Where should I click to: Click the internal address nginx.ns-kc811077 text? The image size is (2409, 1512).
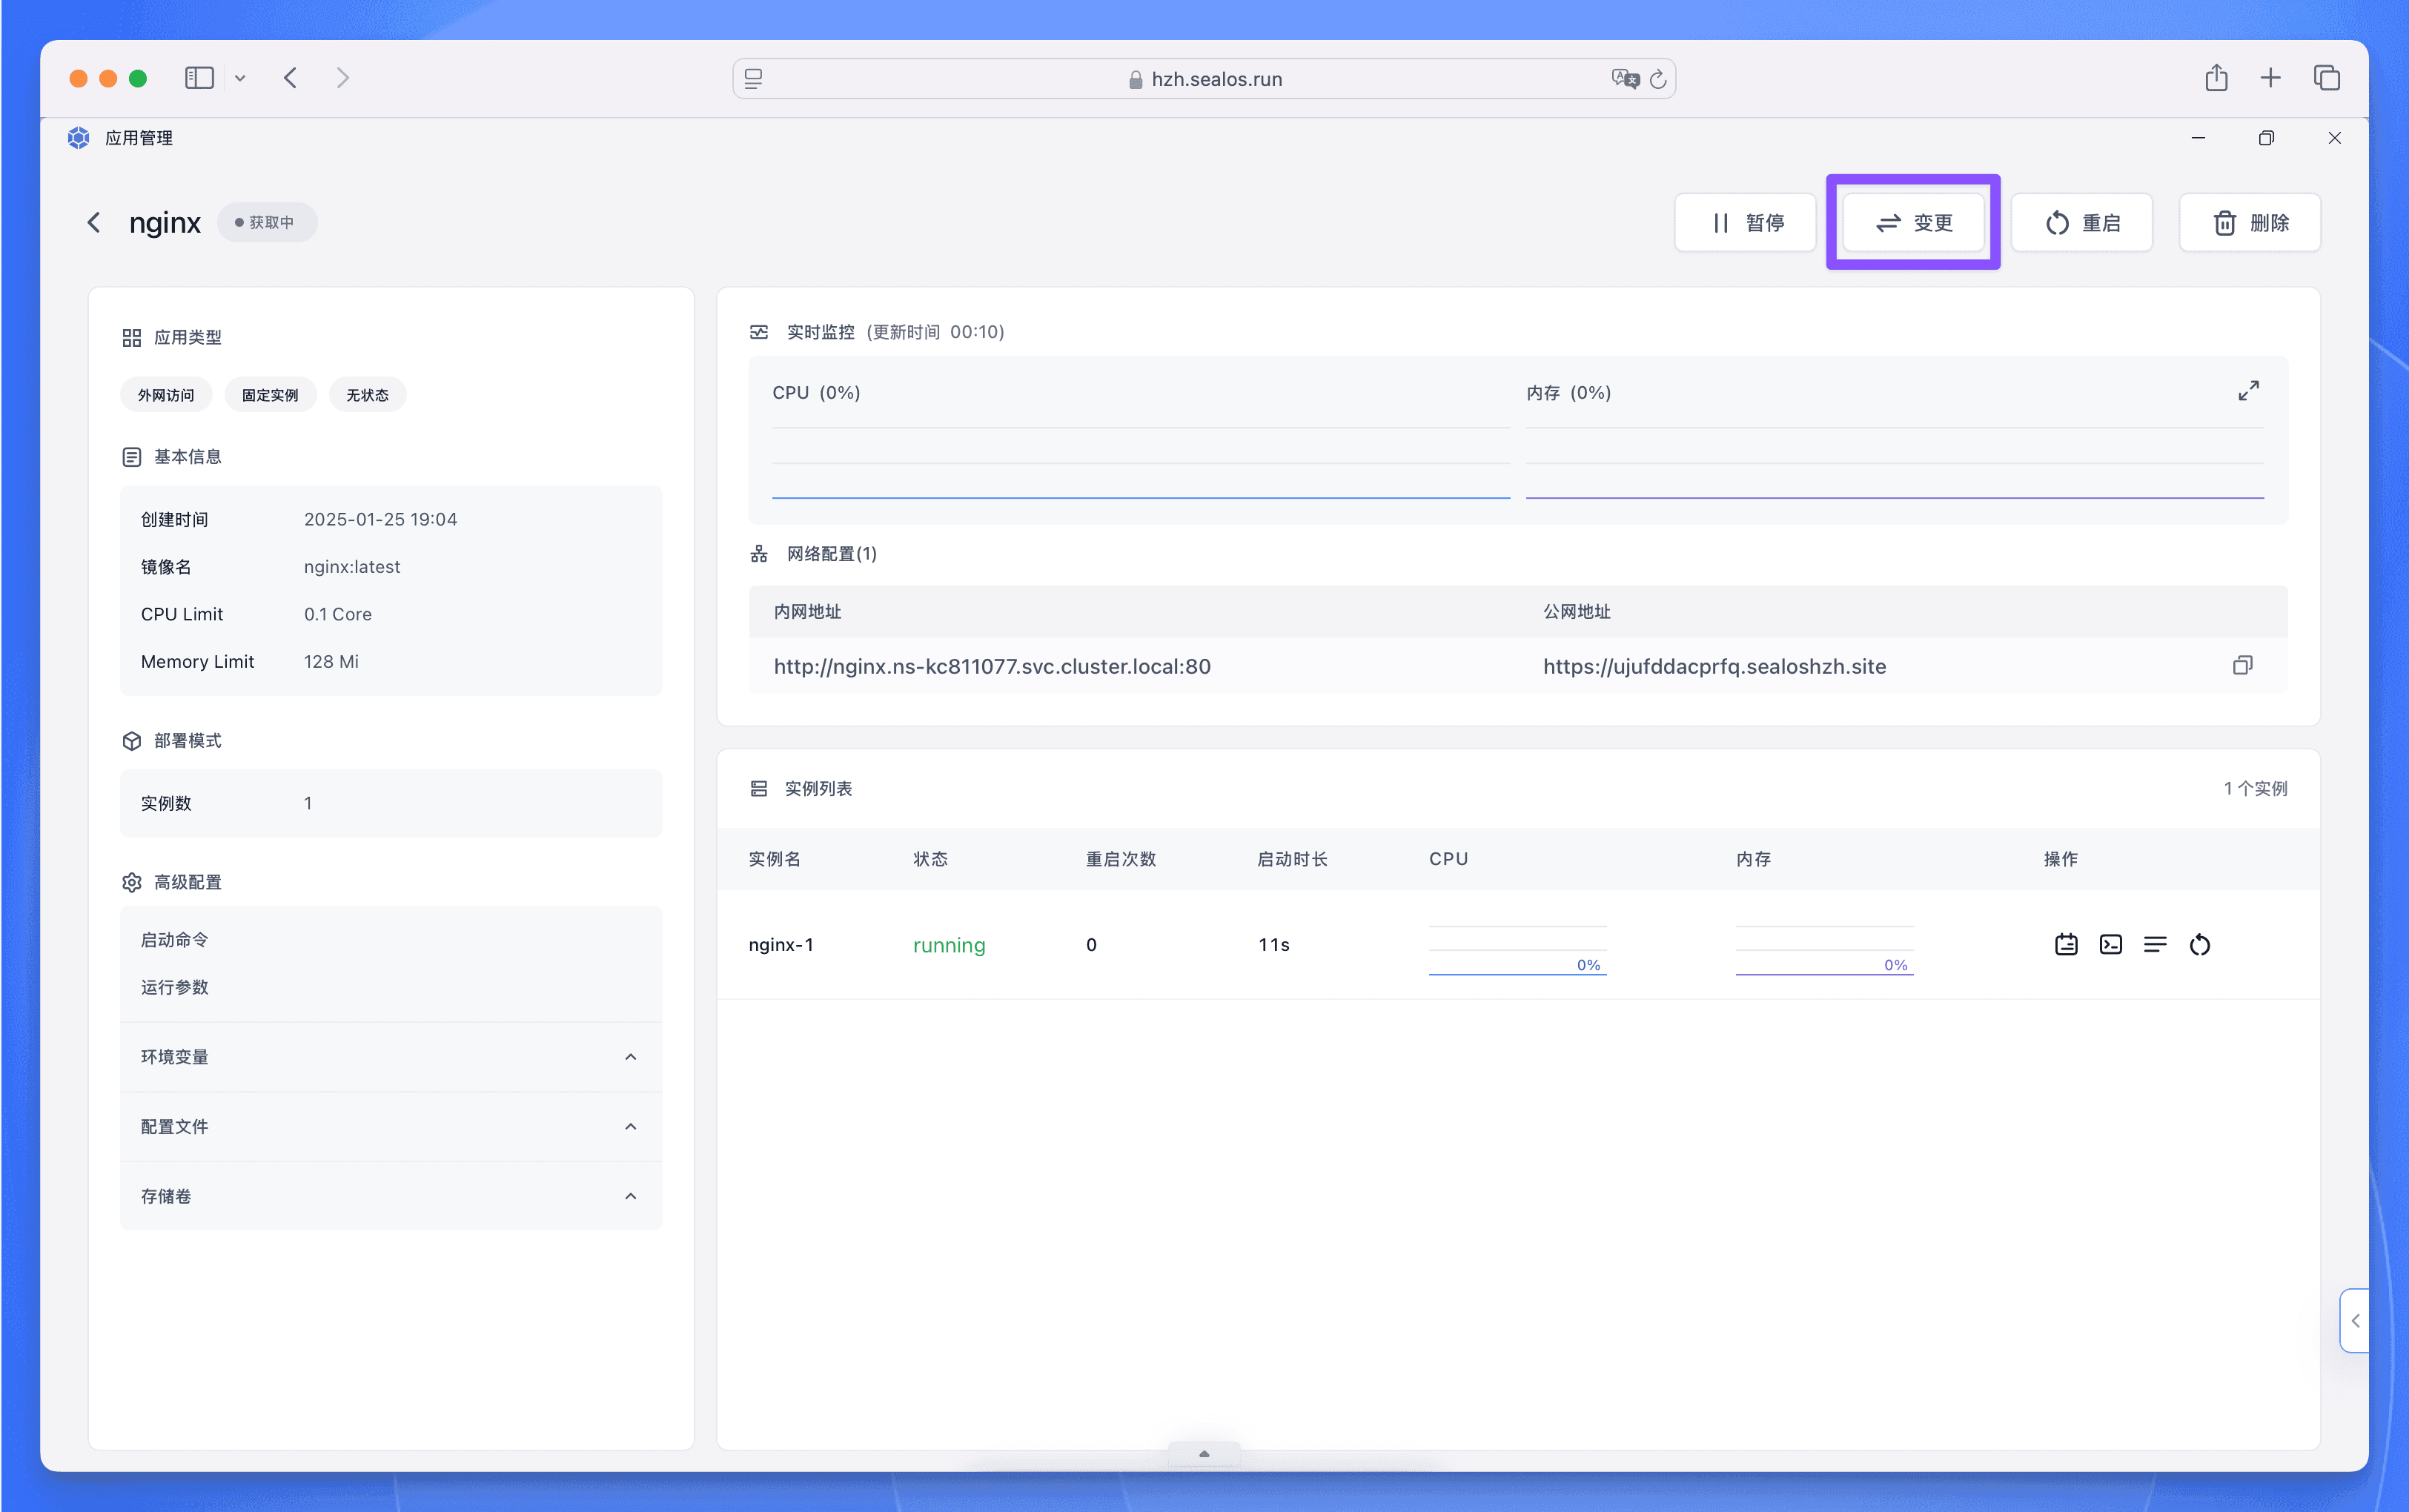992,666
